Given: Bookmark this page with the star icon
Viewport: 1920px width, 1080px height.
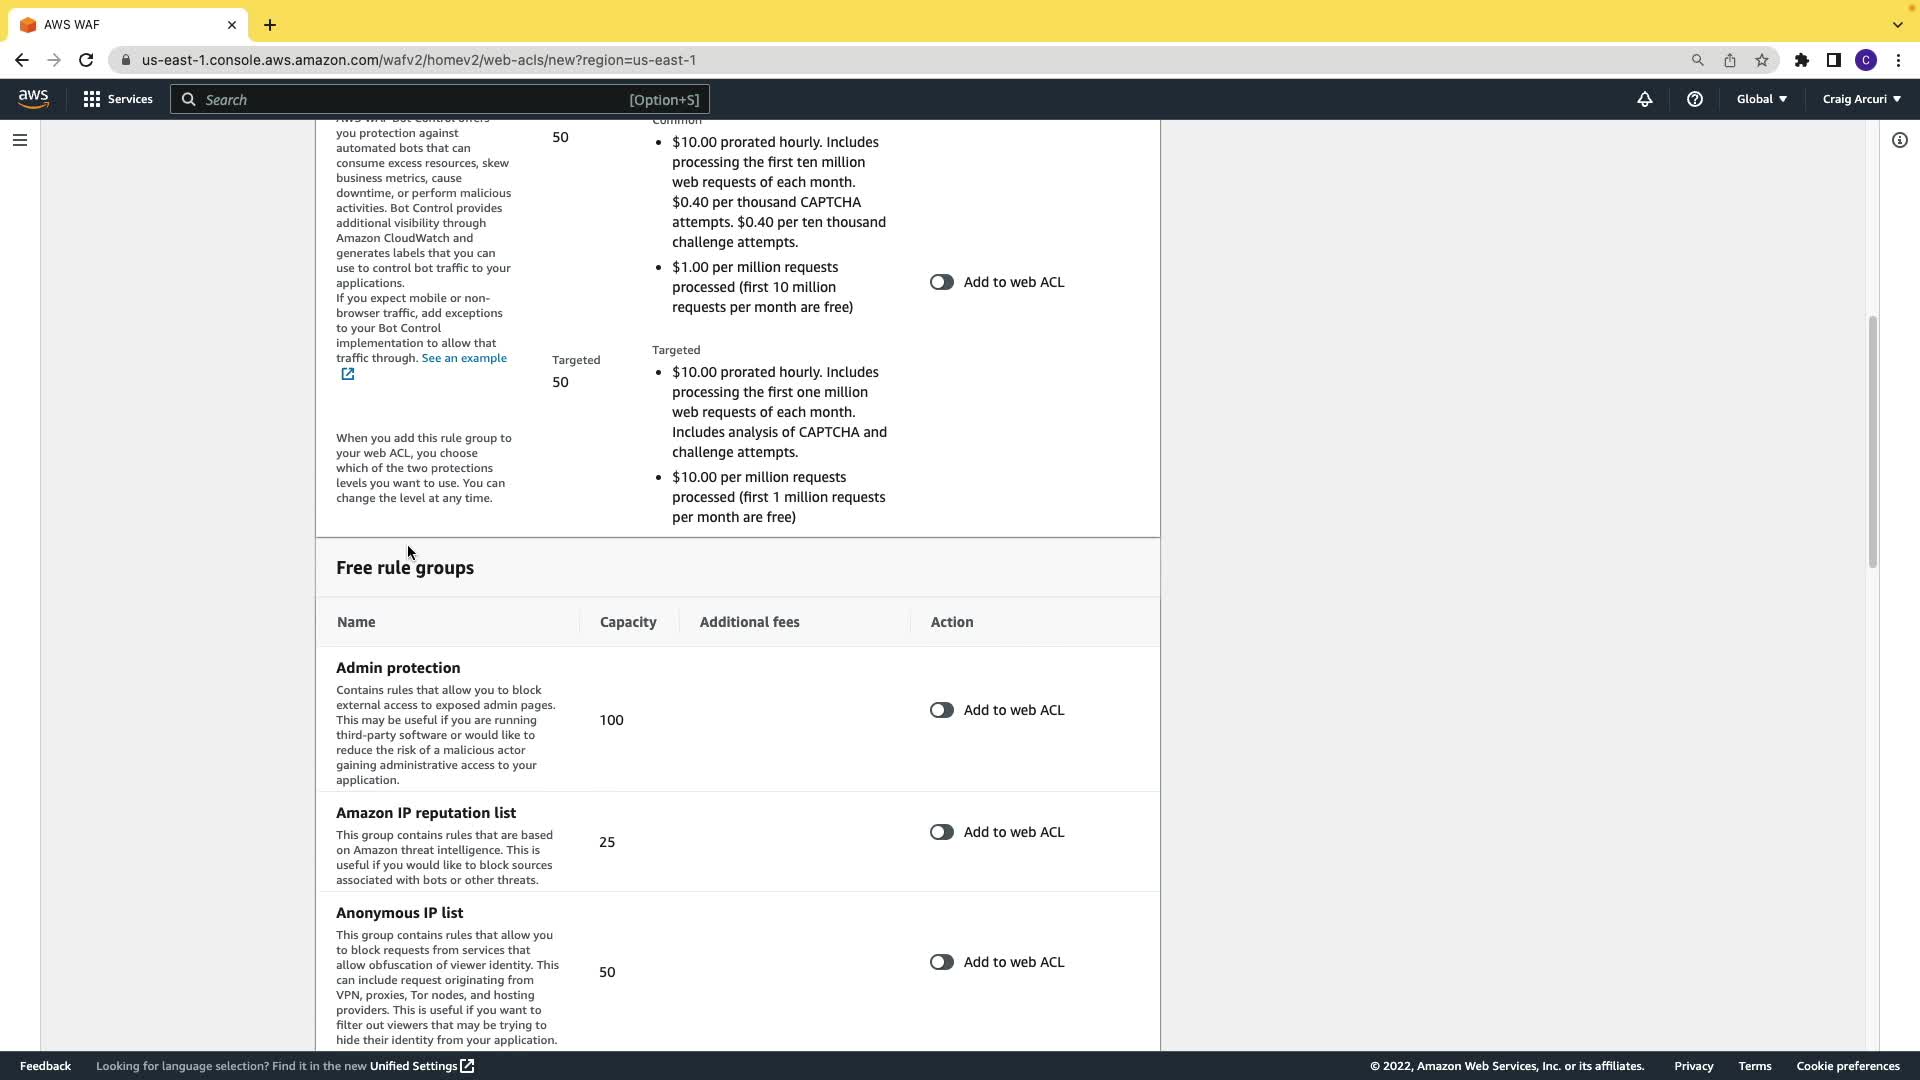Looking at the screenshot, I should [x=1761, y=60].
